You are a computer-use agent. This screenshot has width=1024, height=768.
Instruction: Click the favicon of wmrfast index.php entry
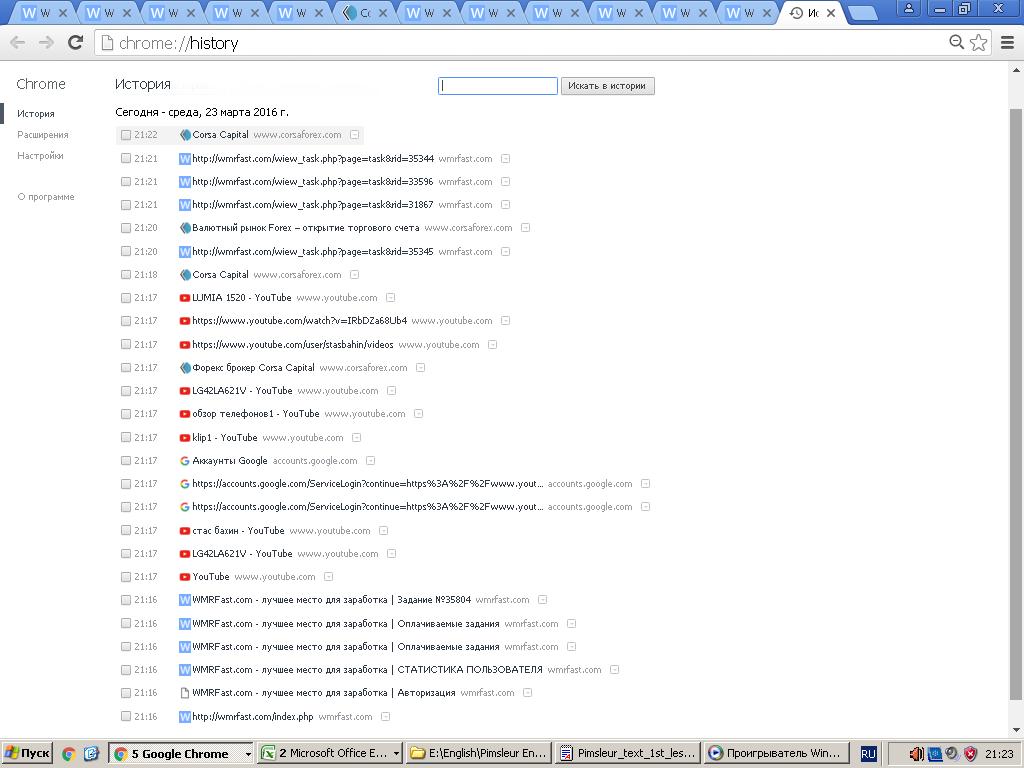click(185, 716)
